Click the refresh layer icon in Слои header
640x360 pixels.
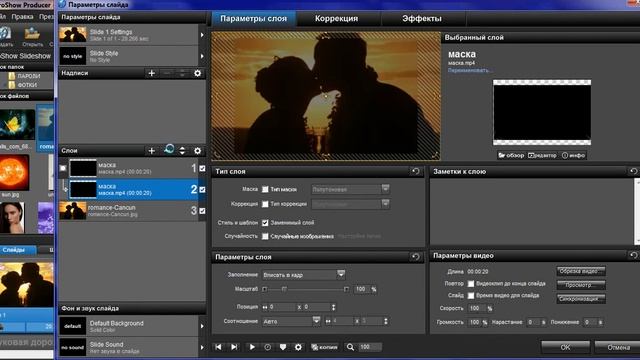(169, 150)
